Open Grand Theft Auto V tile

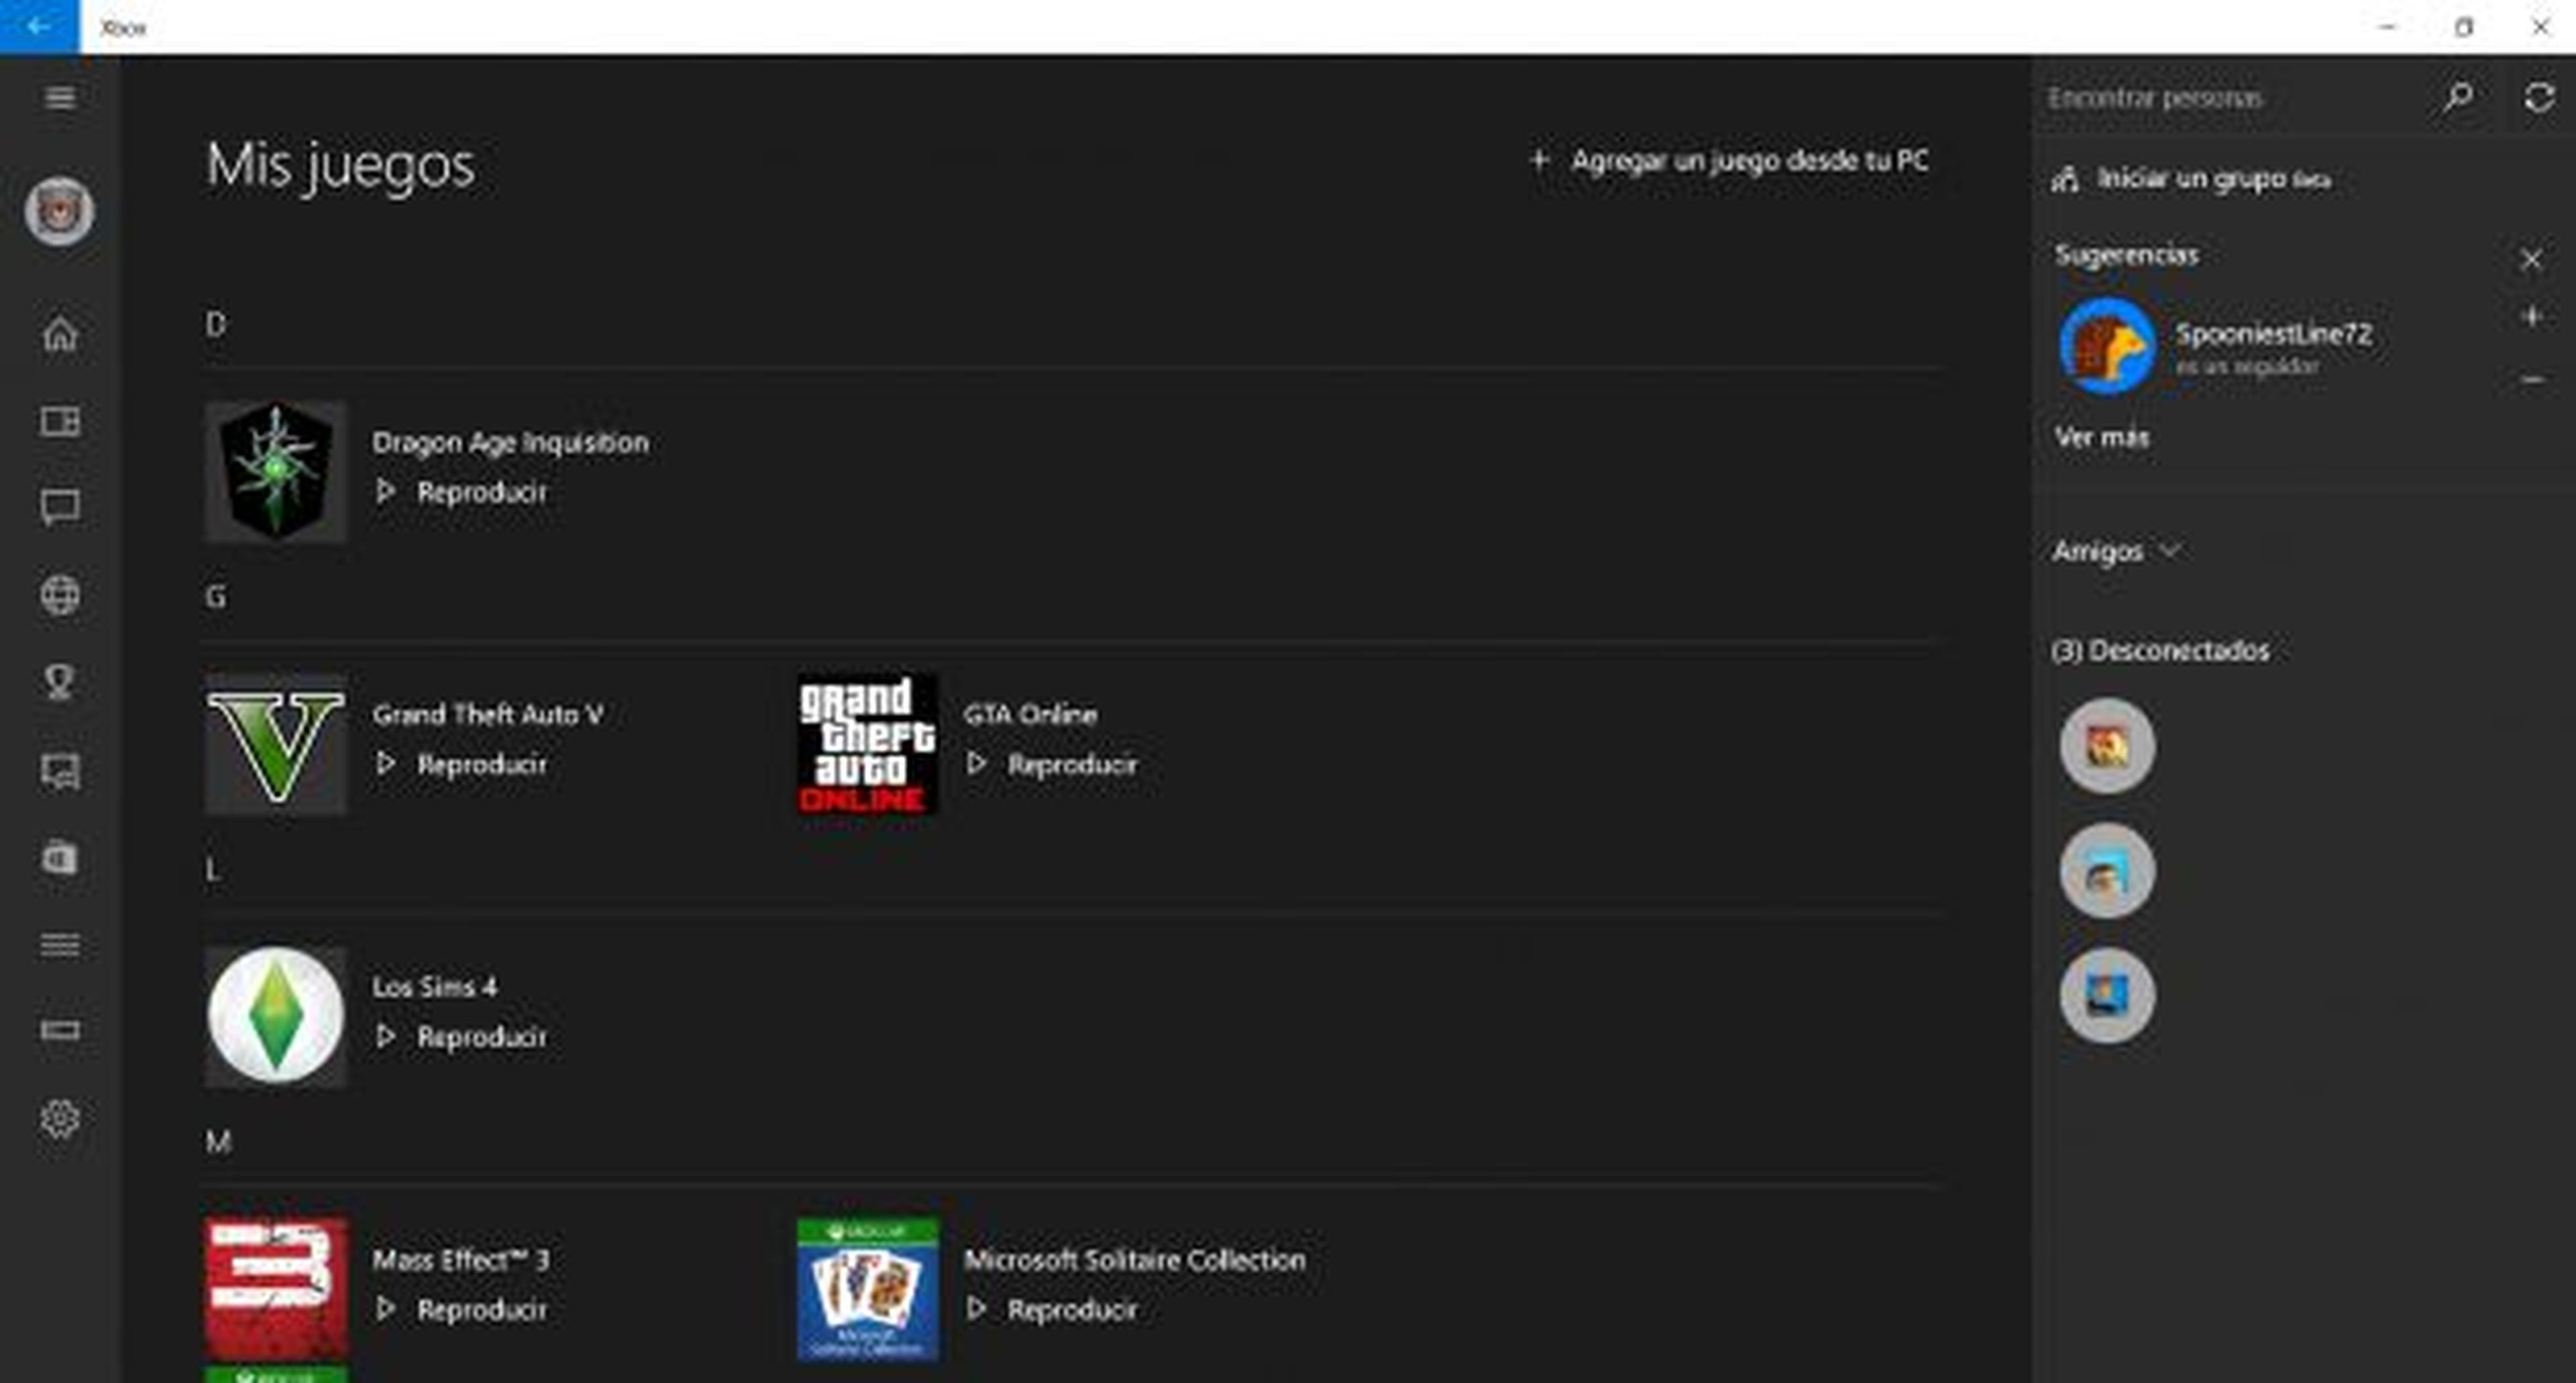(276, 744)
